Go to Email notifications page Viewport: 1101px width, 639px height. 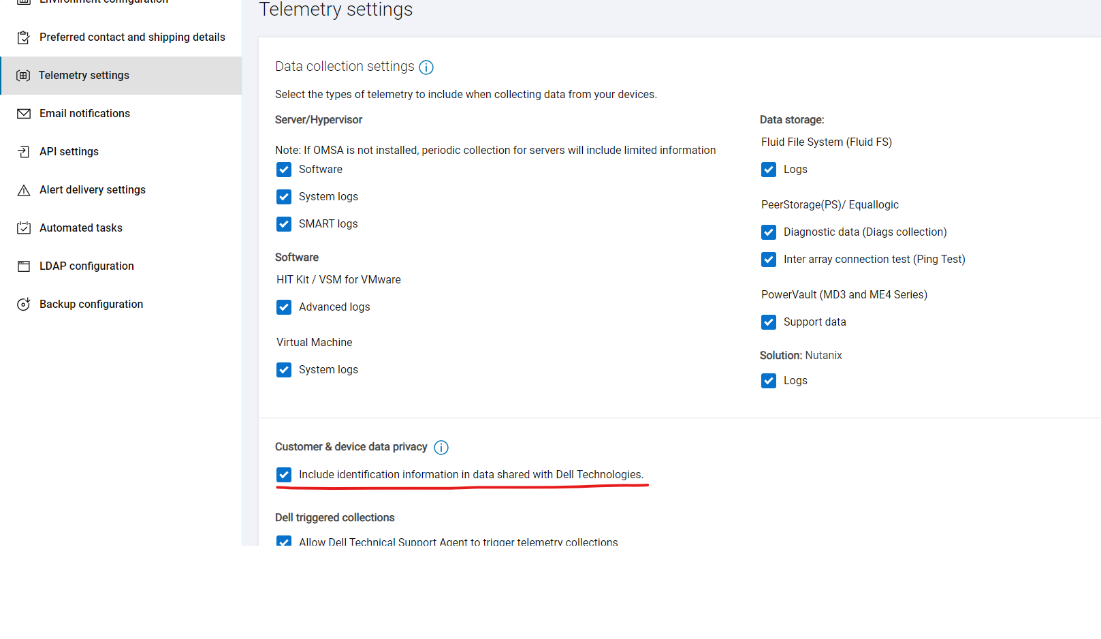point(85,114)
